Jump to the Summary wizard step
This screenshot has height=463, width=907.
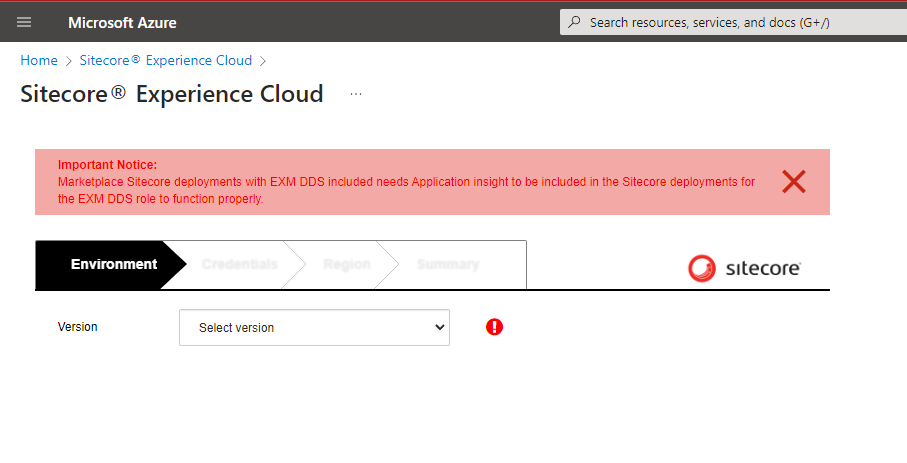tap(447, 265)
